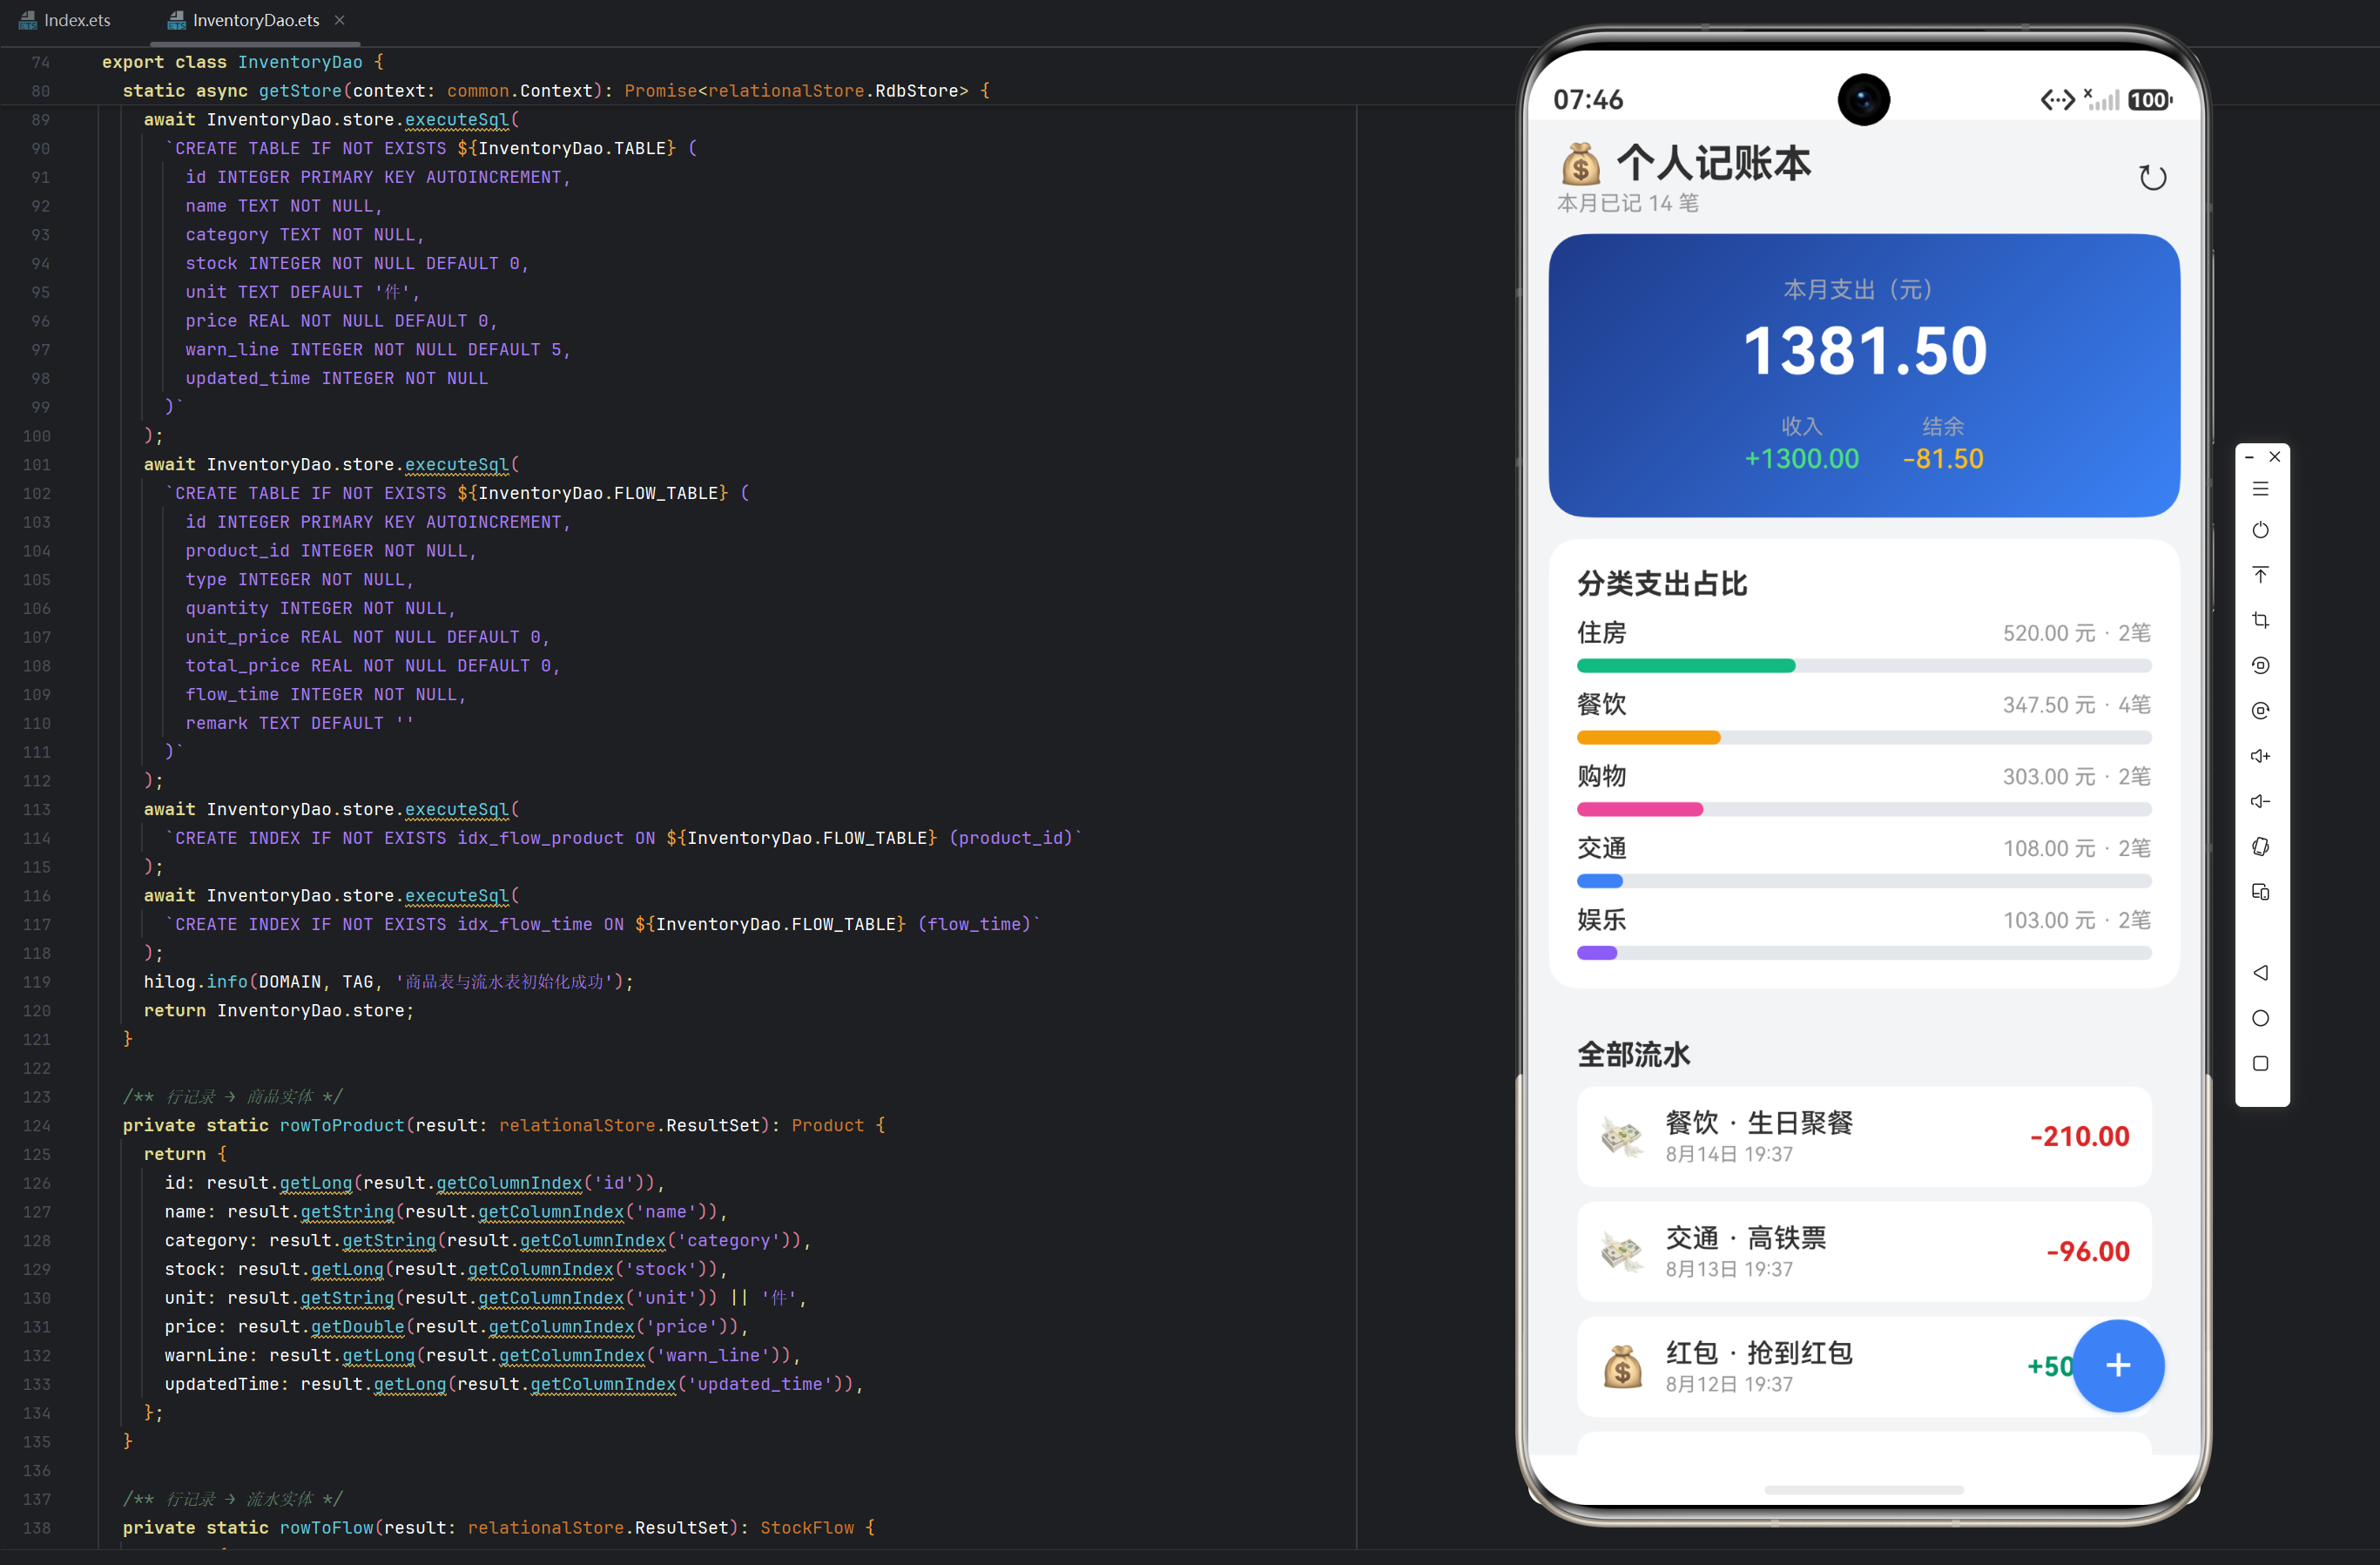Tap the 103.00 元 · 2笔 amount
Screen dimensions: 2380x1565
(x=2076, y=921)
